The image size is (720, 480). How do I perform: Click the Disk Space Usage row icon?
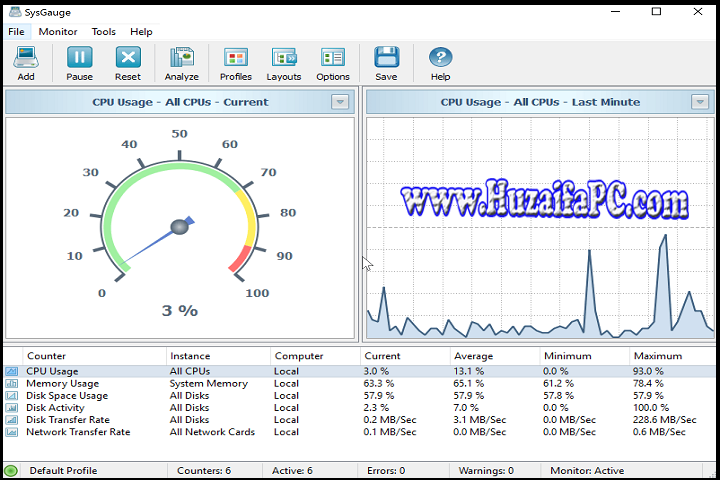tap(11, 395)
